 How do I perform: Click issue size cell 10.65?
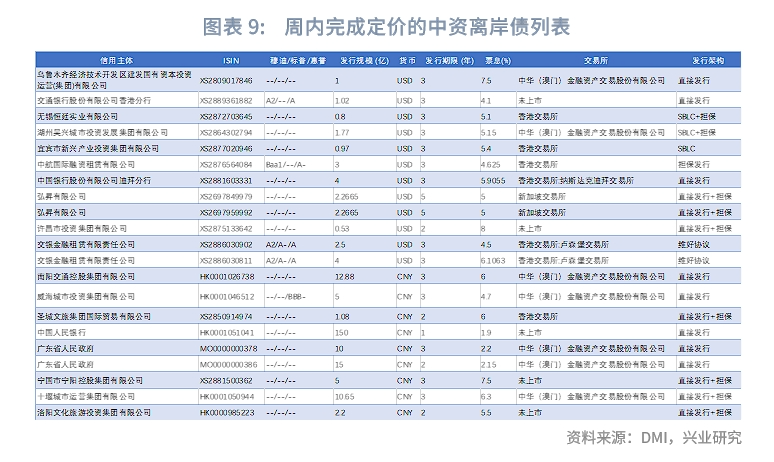tap(345, 396)
